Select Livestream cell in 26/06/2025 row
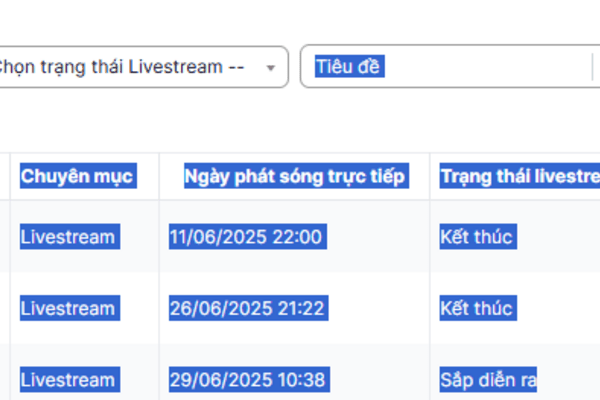The image size is (600, 400). pyautogui.click(x=68, y=308)
